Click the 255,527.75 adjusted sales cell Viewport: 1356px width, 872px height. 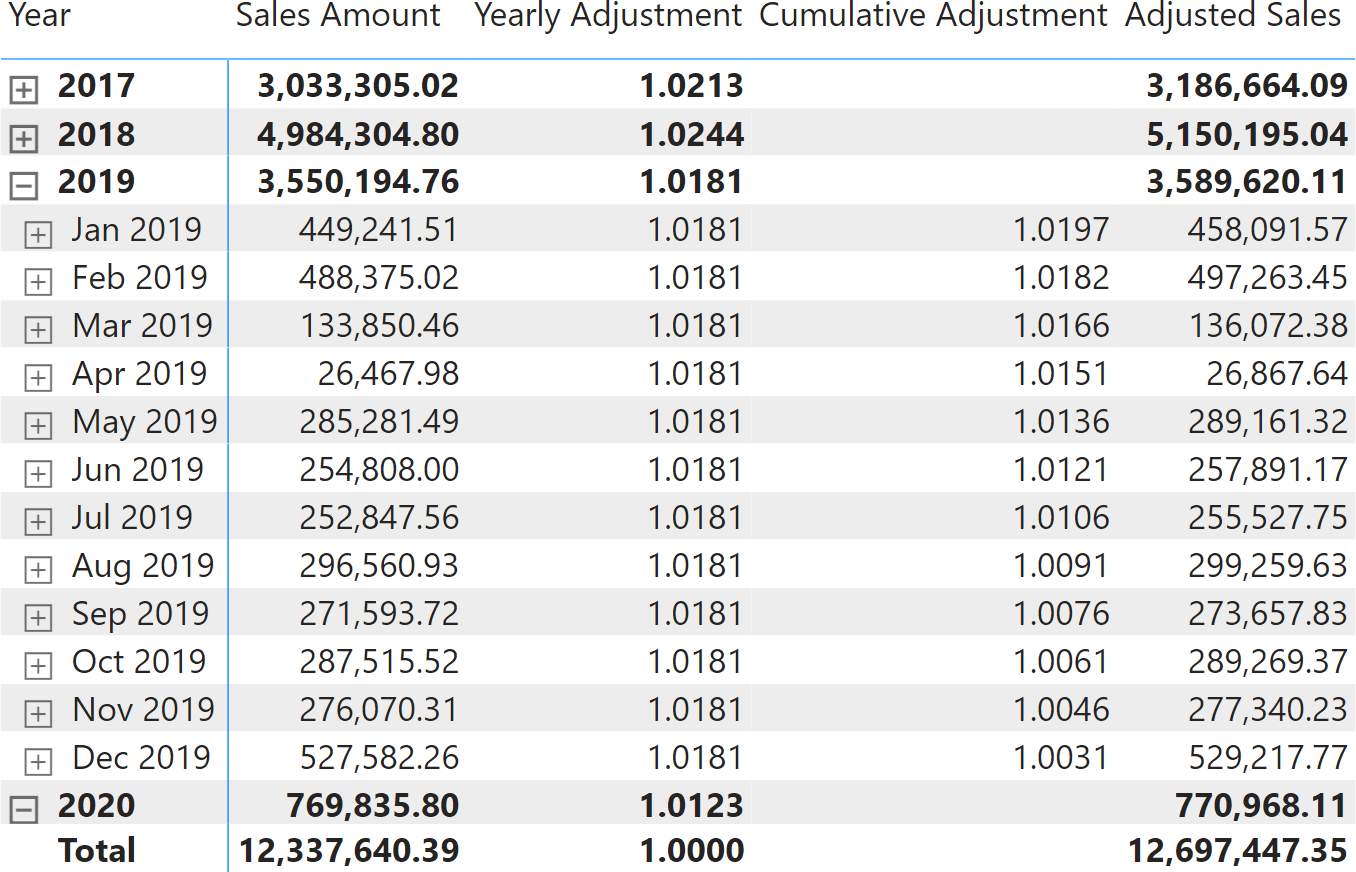pyautogui.click(x=1268, y=518)
